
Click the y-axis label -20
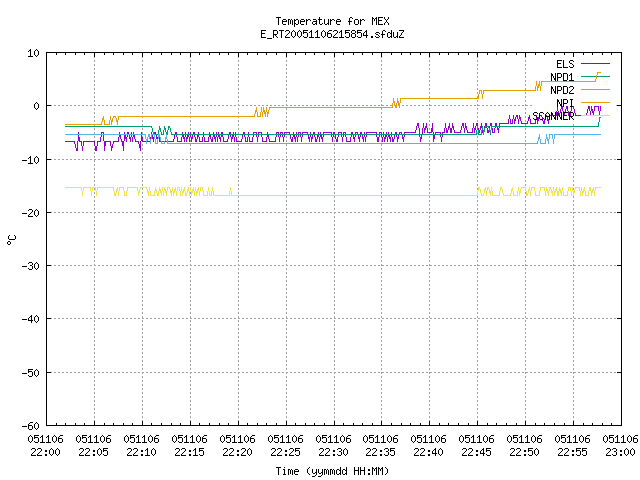31,213
